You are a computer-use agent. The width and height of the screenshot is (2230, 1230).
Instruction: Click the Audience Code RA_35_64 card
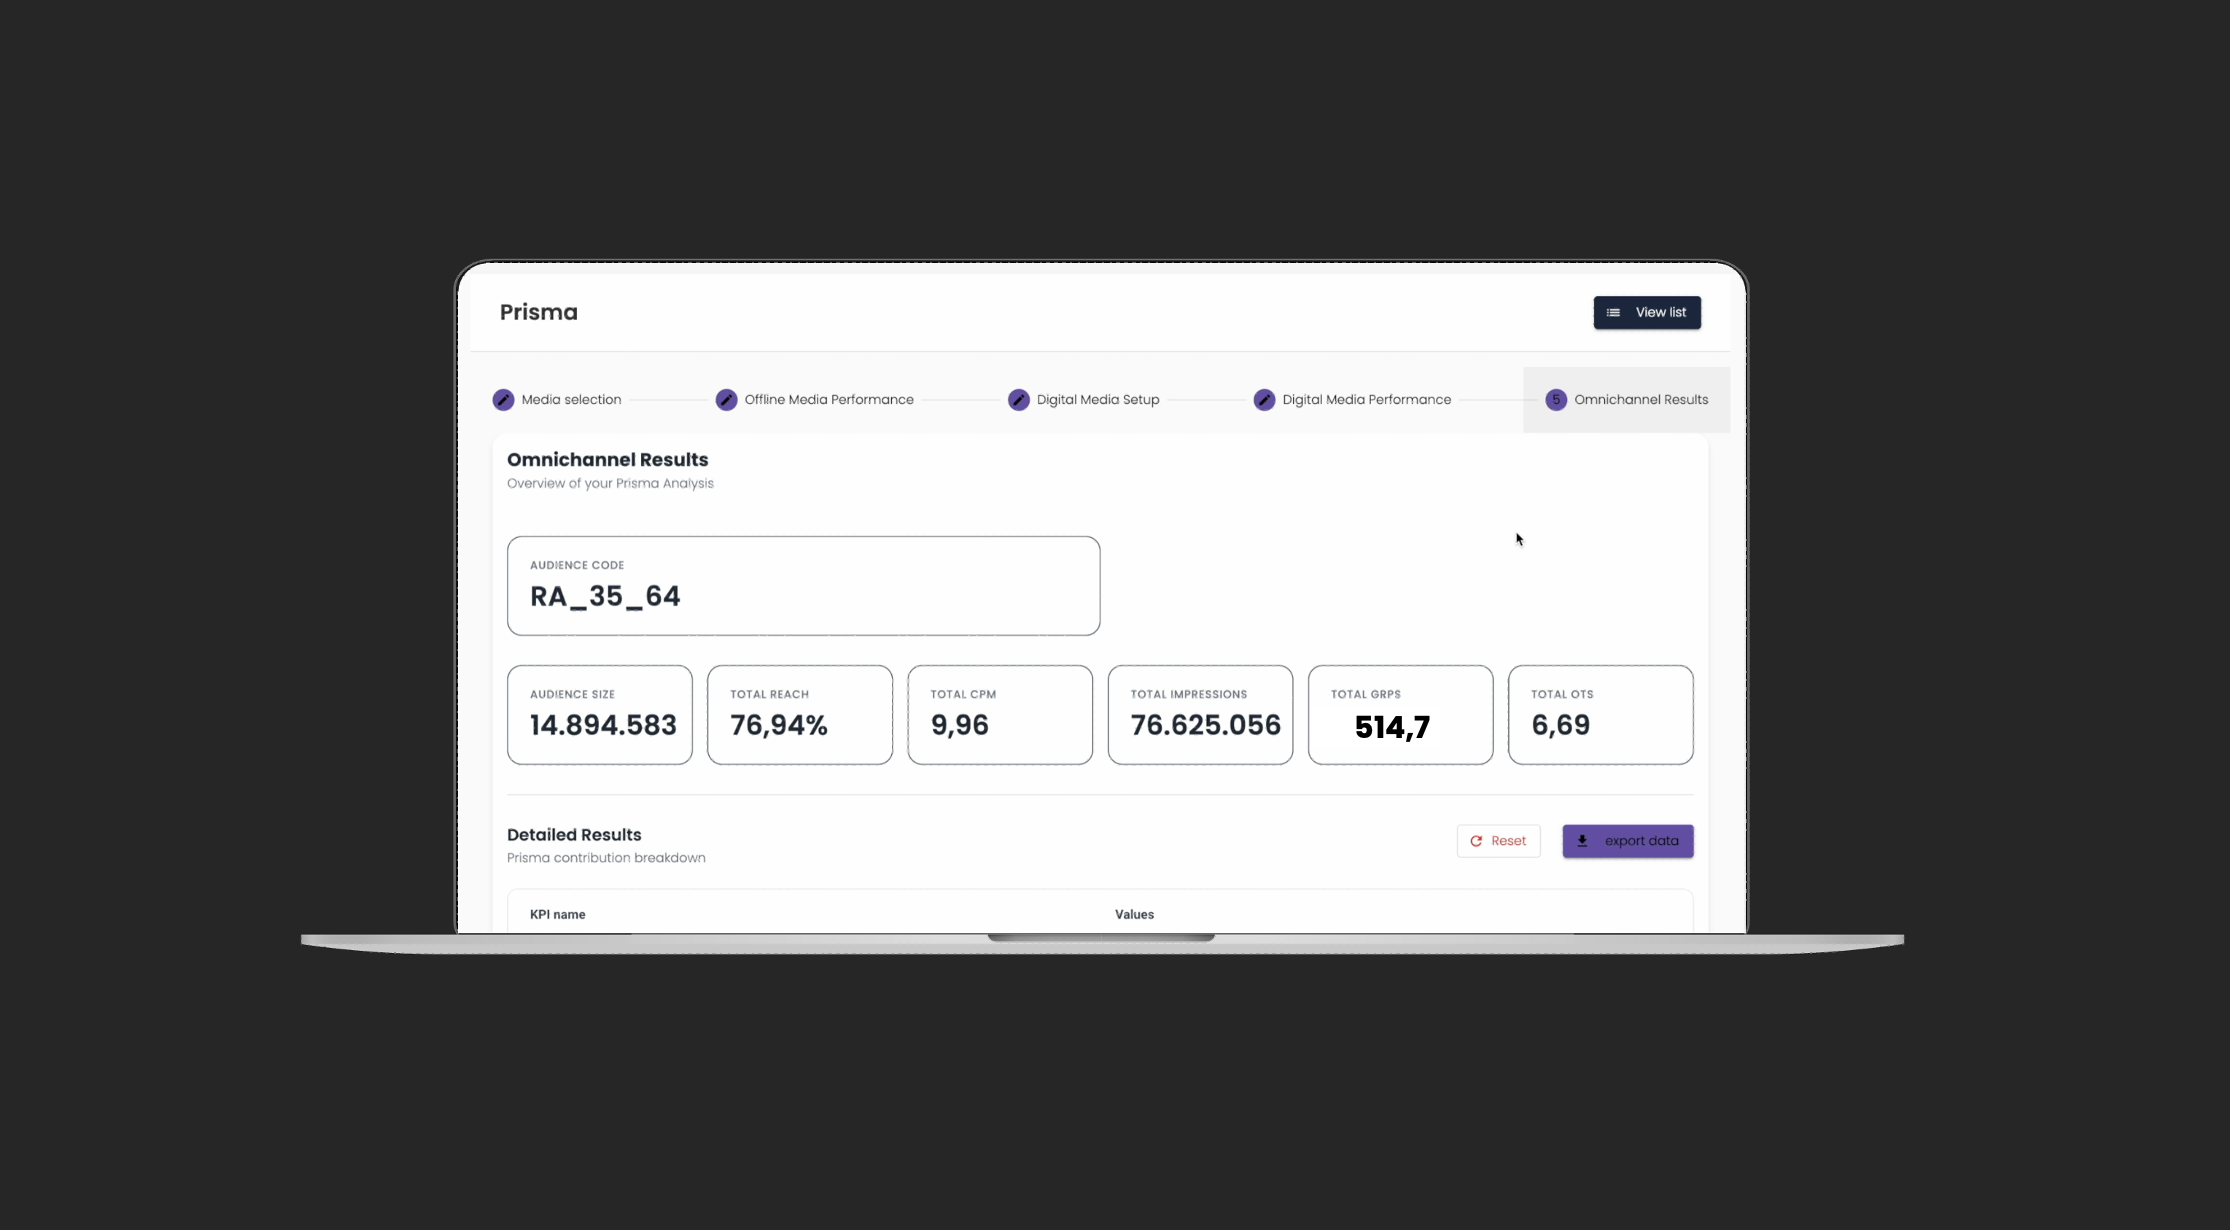click(803, 586)
